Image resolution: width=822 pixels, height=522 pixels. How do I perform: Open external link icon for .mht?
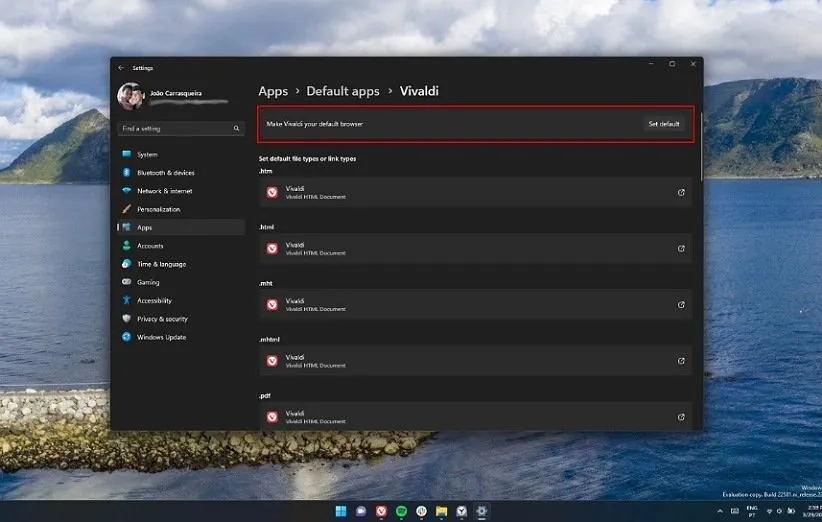[681, 305]
